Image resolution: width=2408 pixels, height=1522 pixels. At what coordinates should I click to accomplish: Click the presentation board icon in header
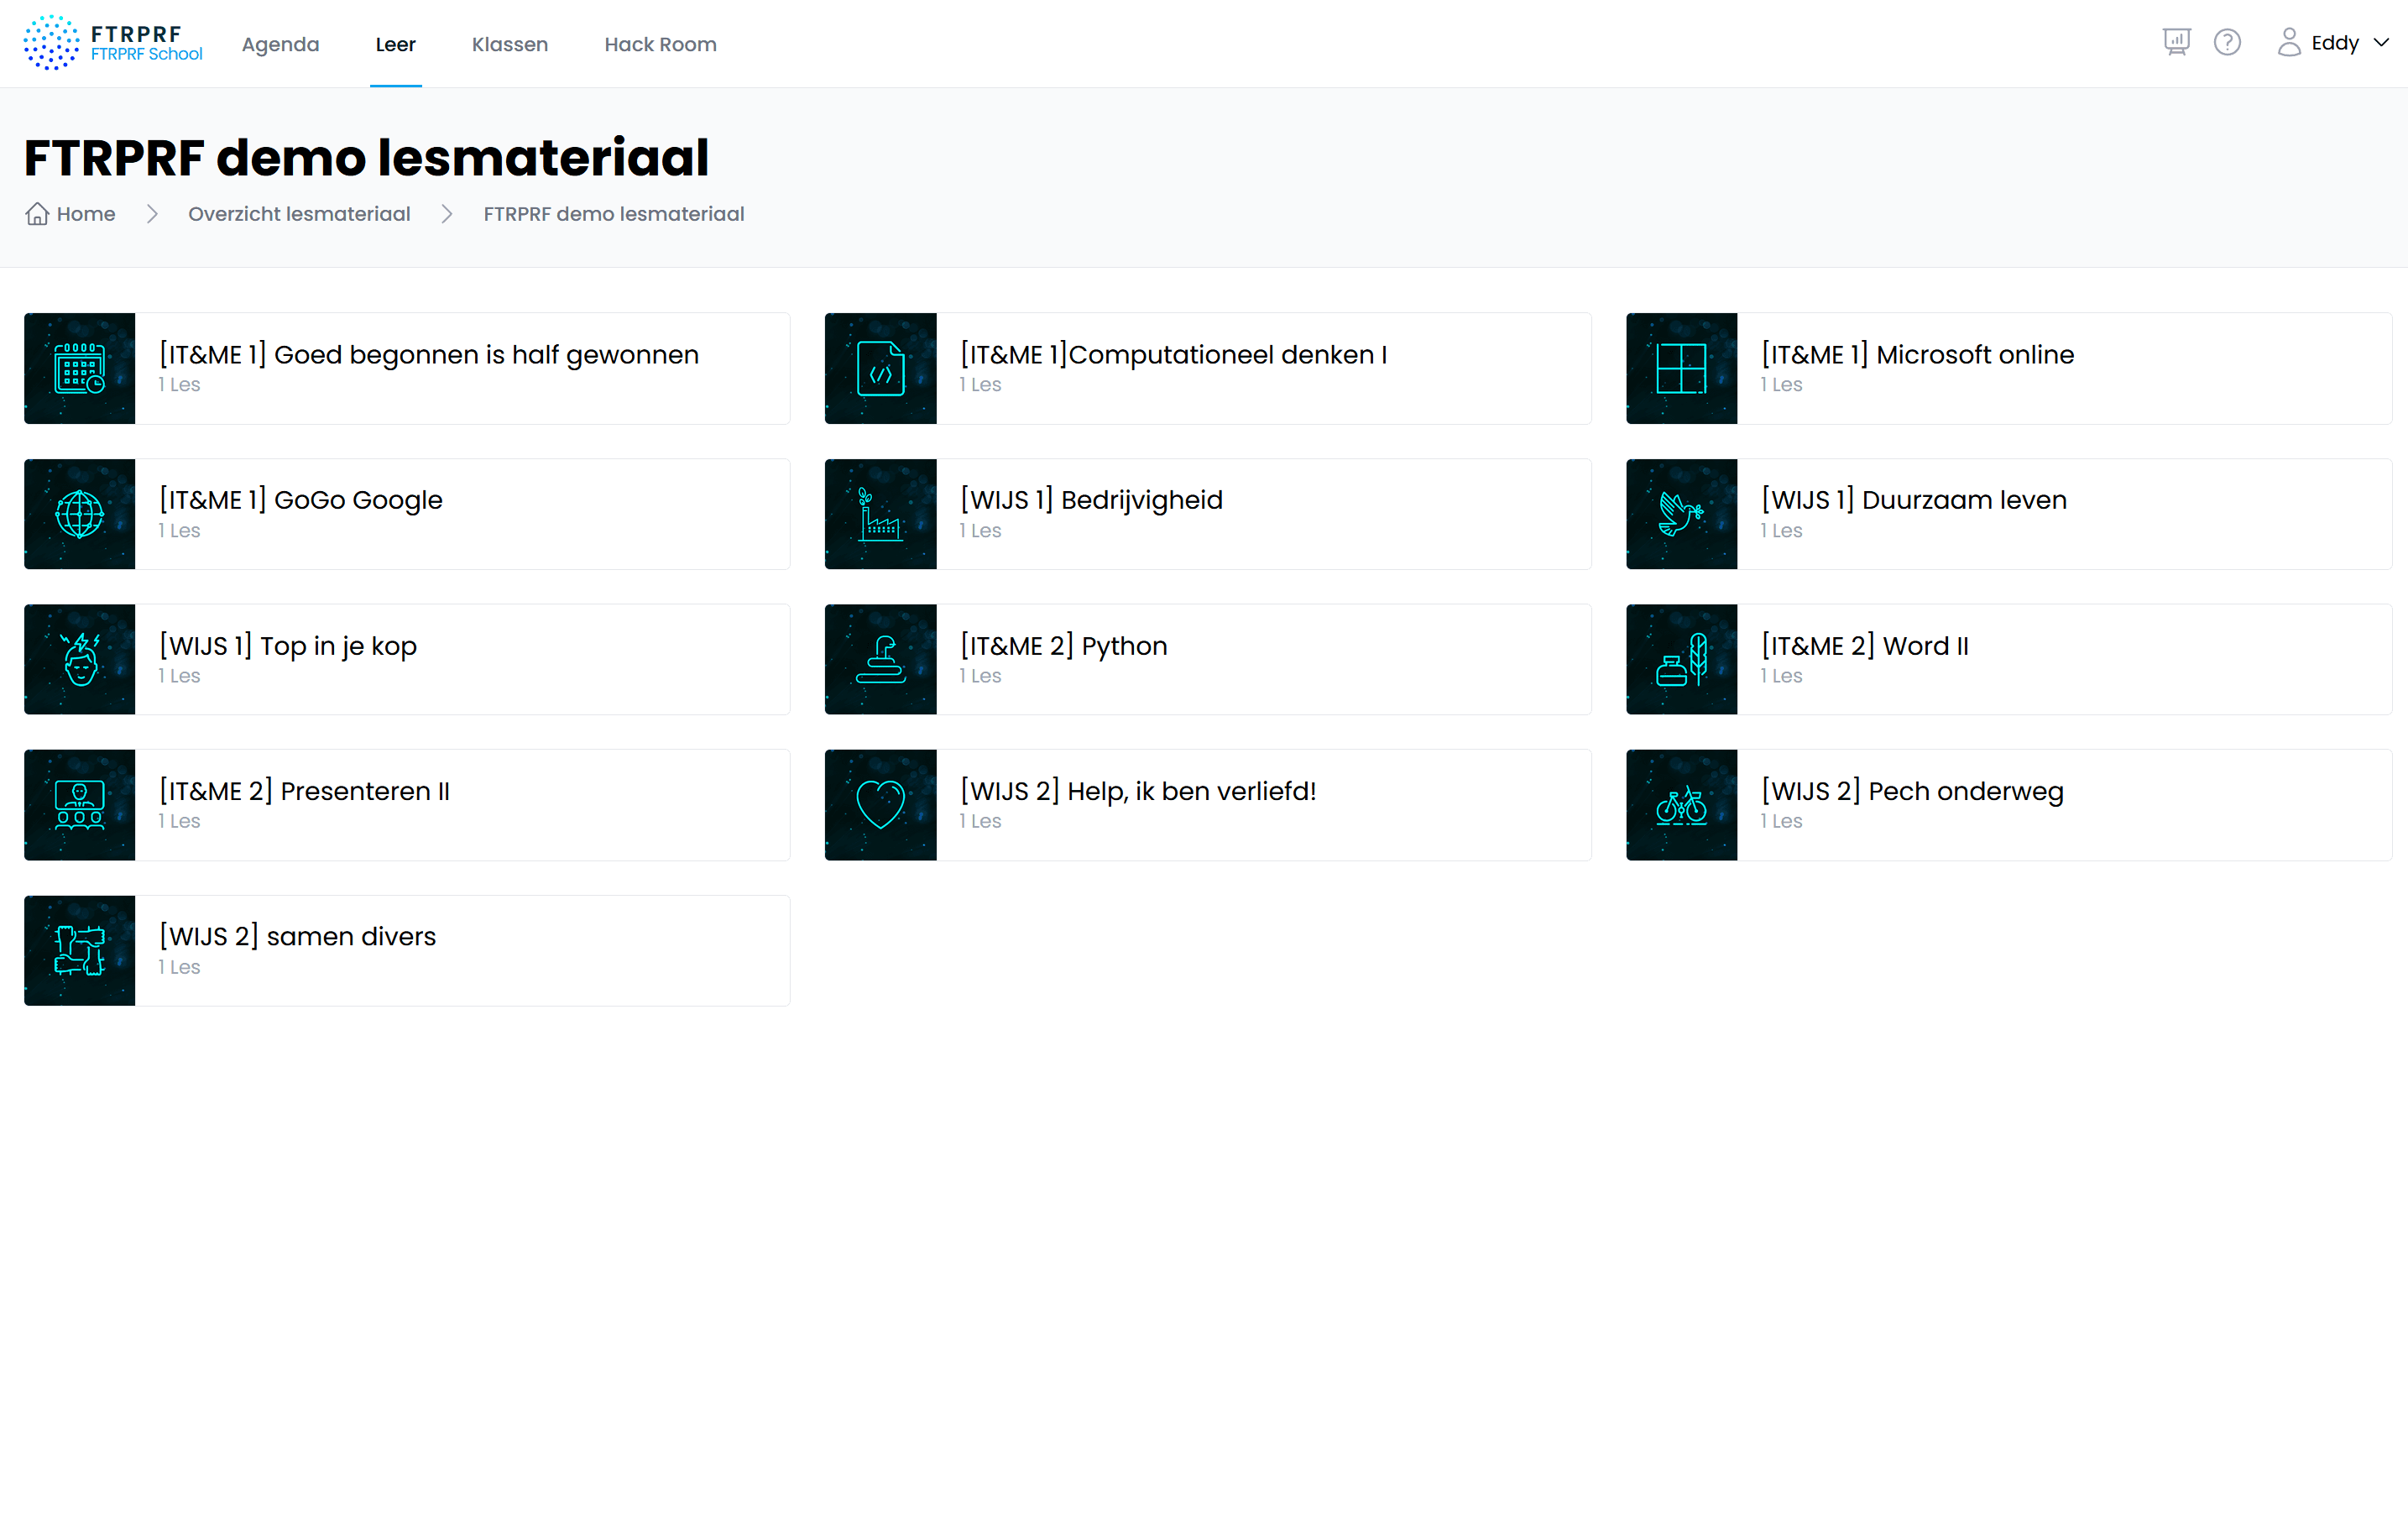coord(2176,42)
